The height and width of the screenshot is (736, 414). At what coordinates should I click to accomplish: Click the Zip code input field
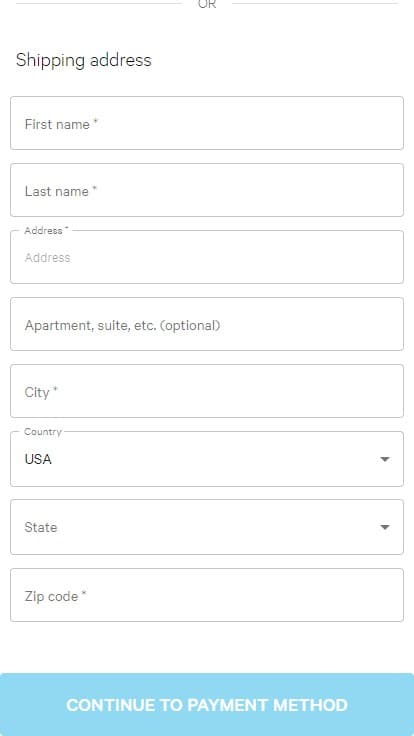point(207,595)
